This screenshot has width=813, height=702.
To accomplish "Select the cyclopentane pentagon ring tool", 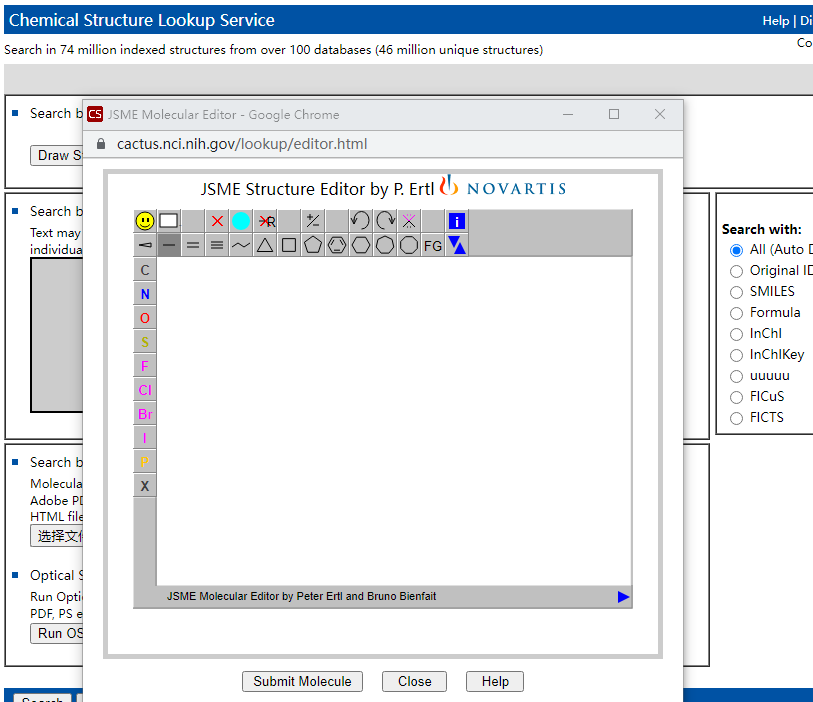I will [x=313, y=245].
